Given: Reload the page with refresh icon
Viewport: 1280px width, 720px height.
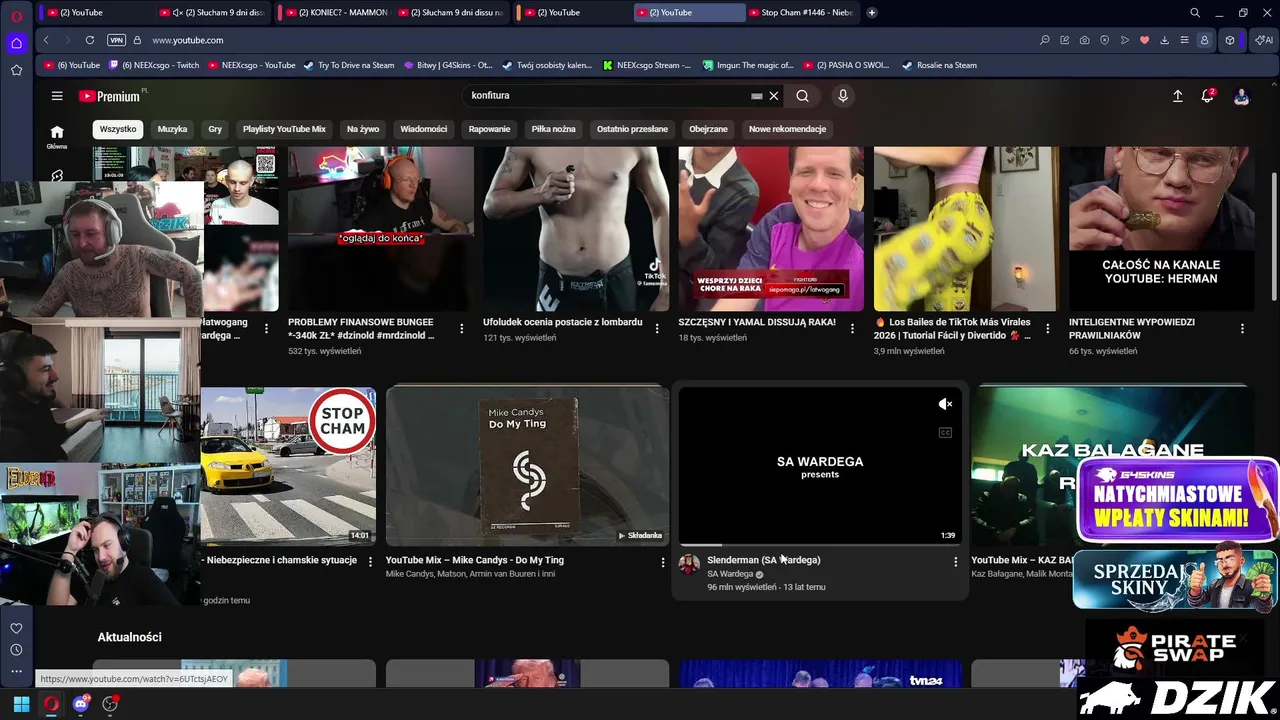Looking at the screenshot, I should (90, 40).
